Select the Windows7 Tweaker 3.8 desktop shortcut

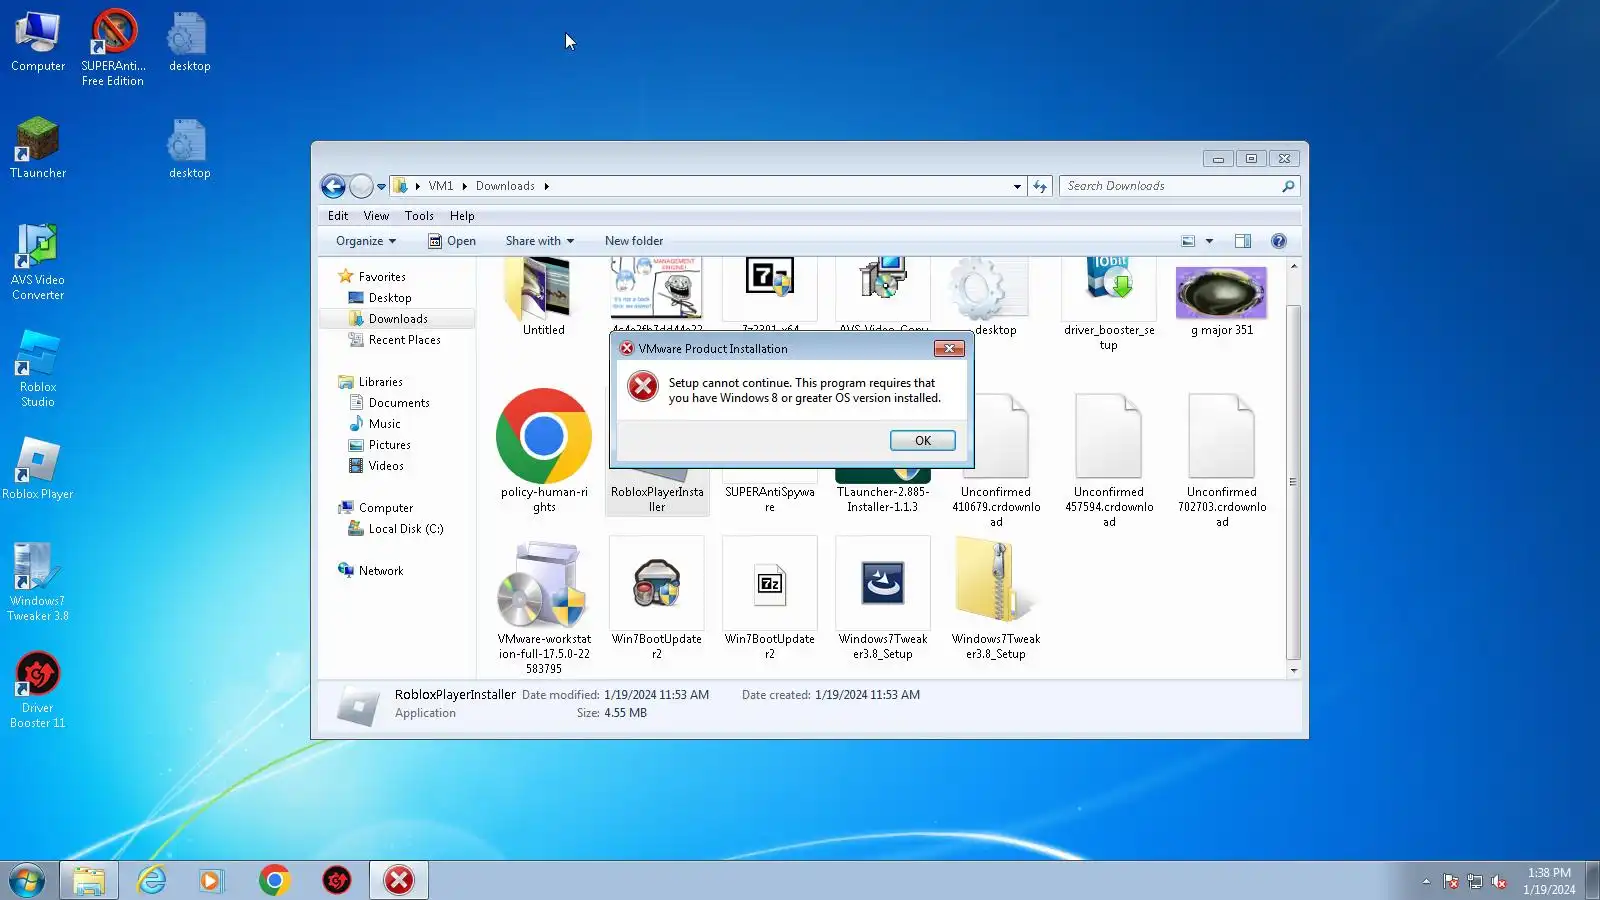pos(38,583)
